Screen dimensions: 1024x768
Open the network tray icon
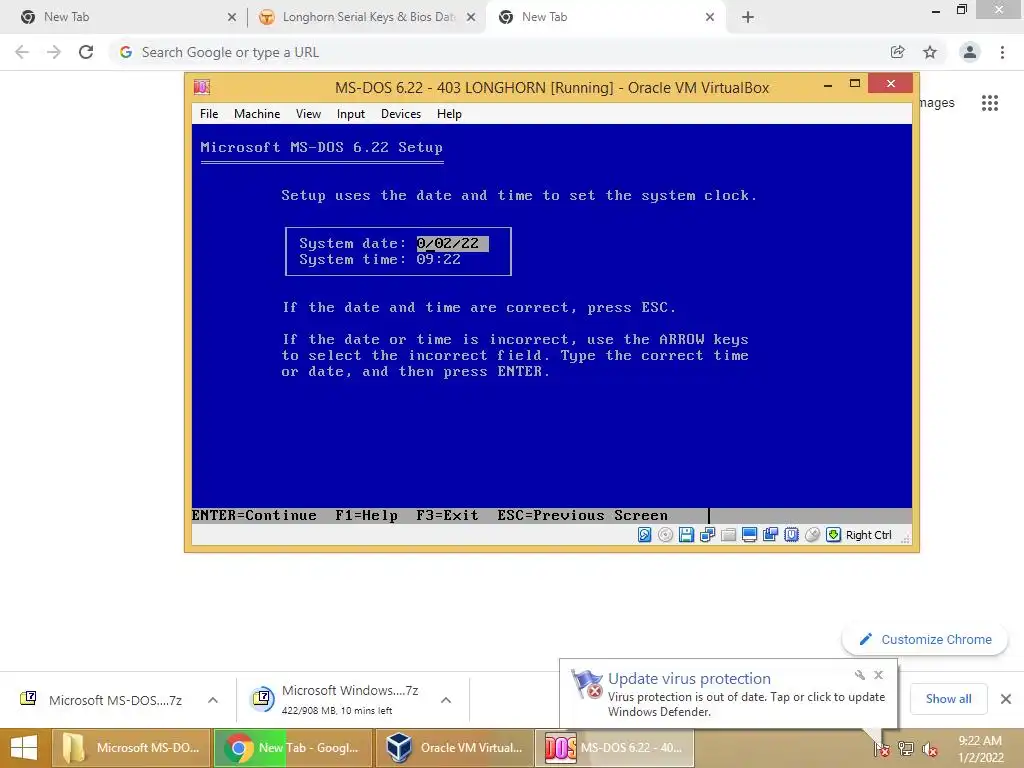click(x=906, y=749)
